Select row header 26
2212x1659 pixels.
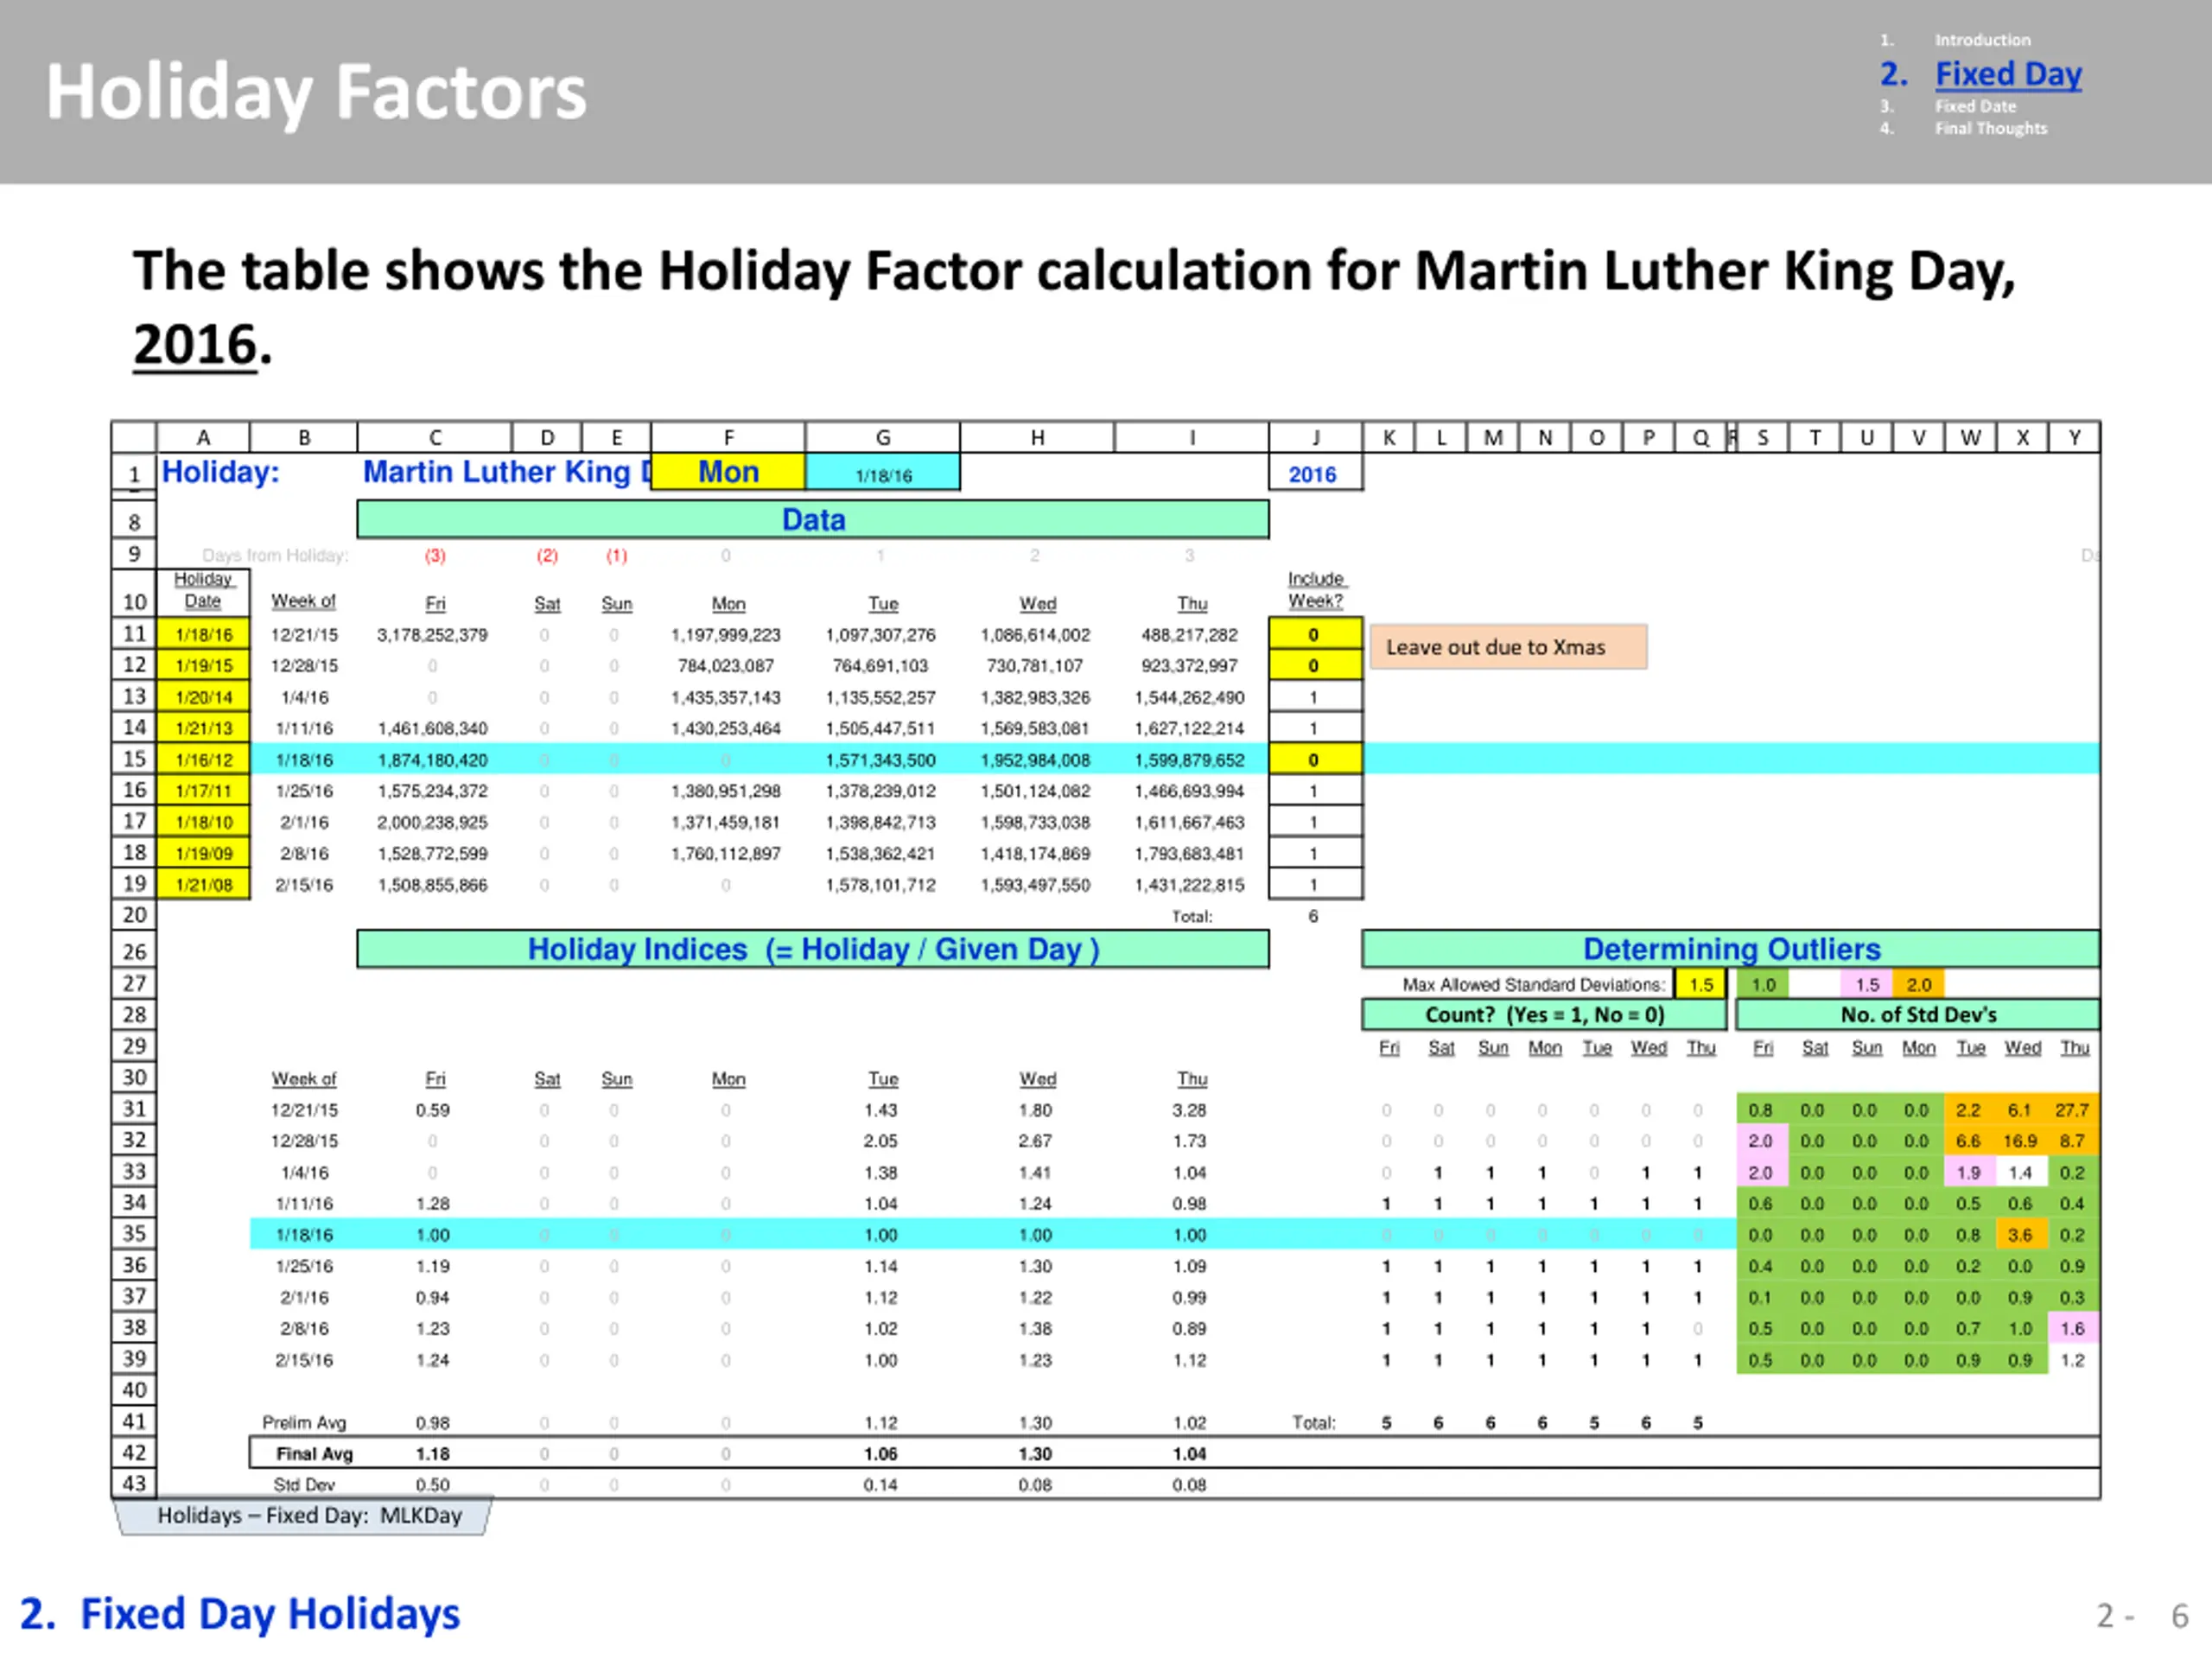pyautogui.click(x=134, y=951)
